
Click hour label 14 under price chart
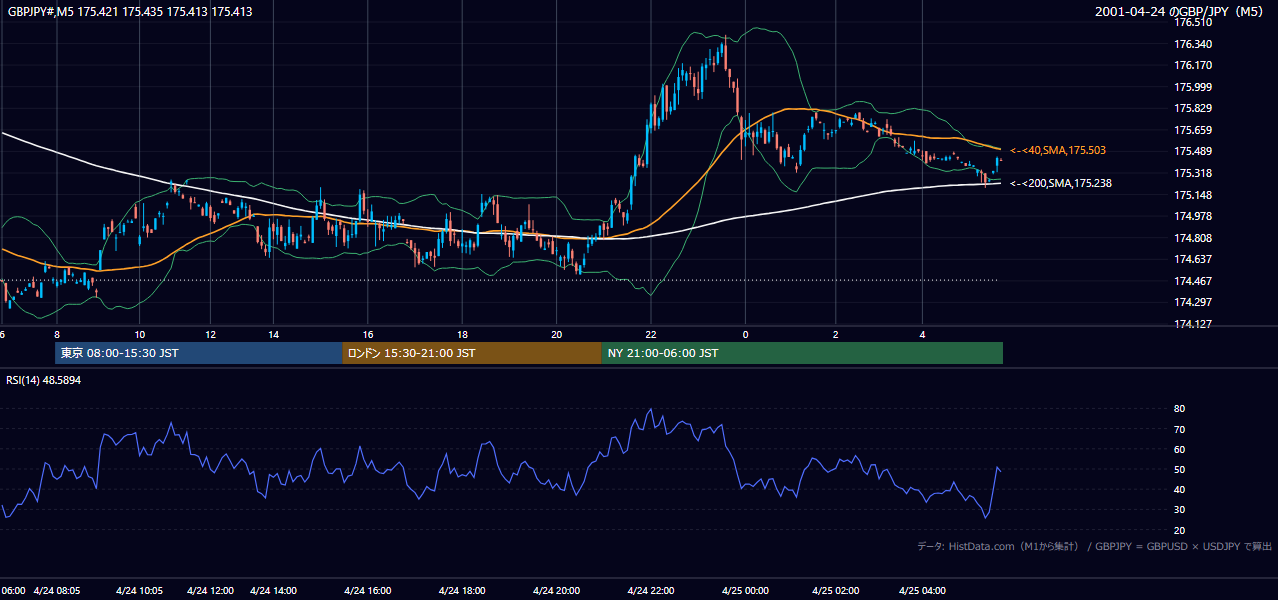pyautogui.click(x=273, y=335)
